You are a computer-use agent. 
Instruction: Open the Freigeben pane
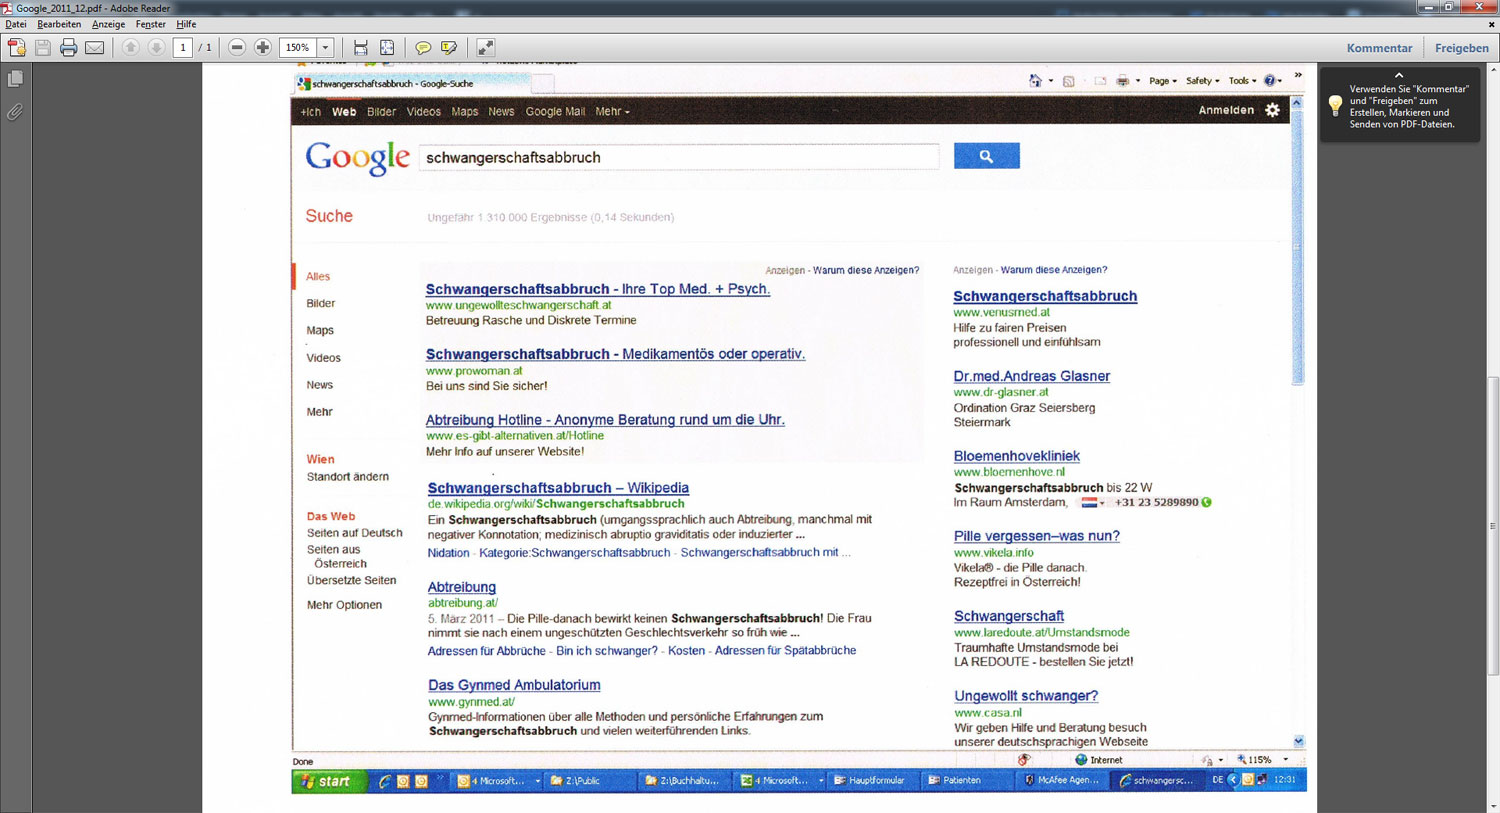coord(1462,48)
